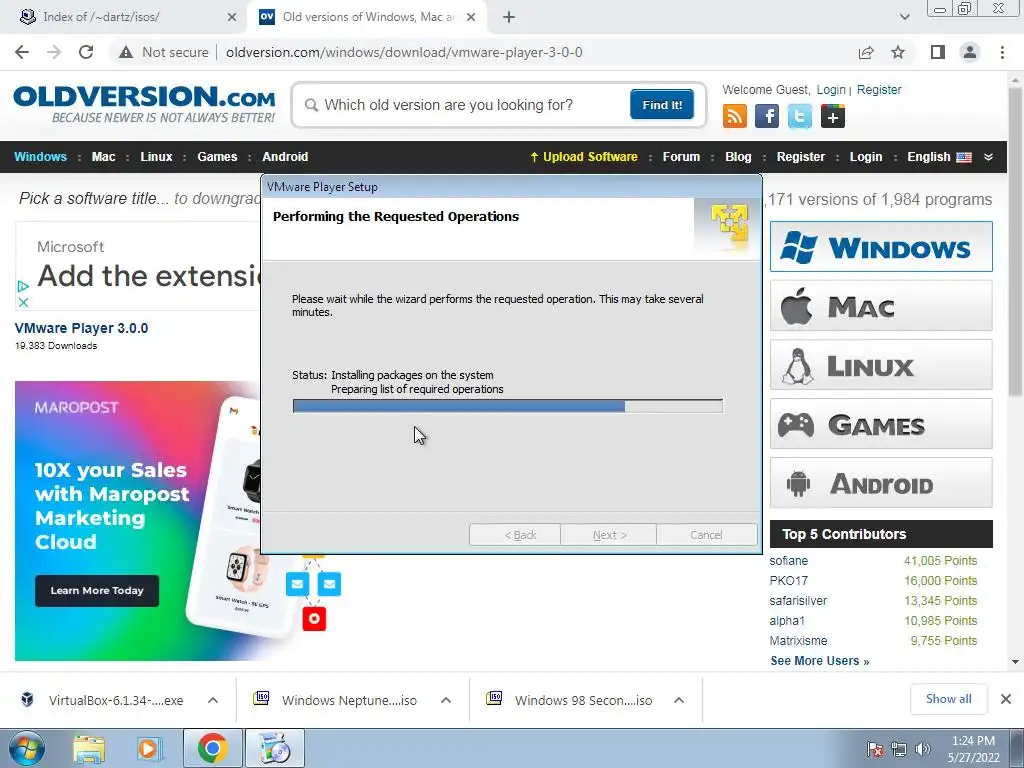This screenshot has width=1024, height=768.
Task: Close the Microsoft ad with X icon
Action: click(23, 302)
